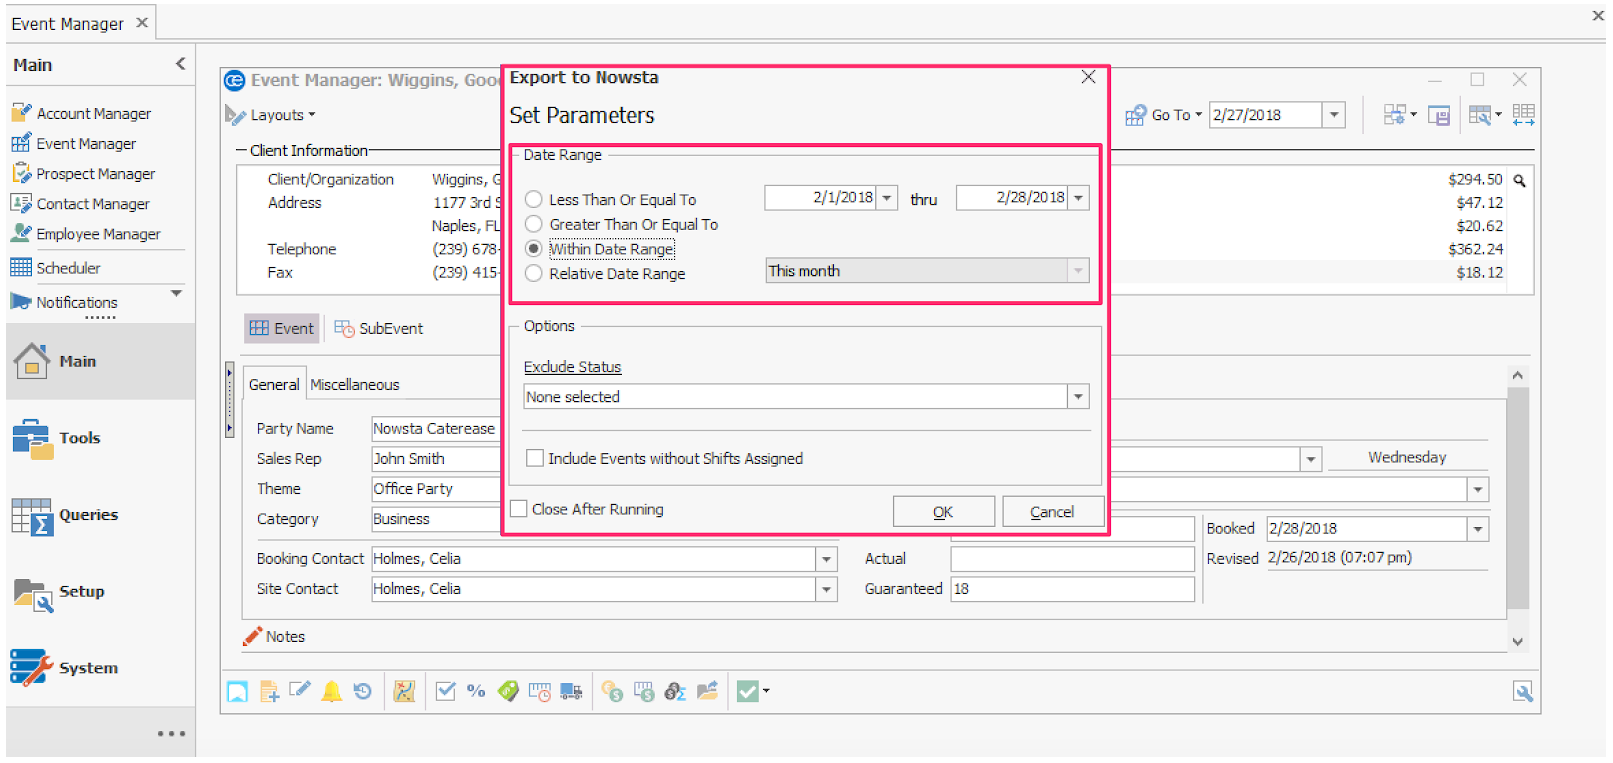The height and width of the screenshot is (763, 1613).
Task: Click Cancel in Export to Nowsta dialog
Action: coord(1052,512)
